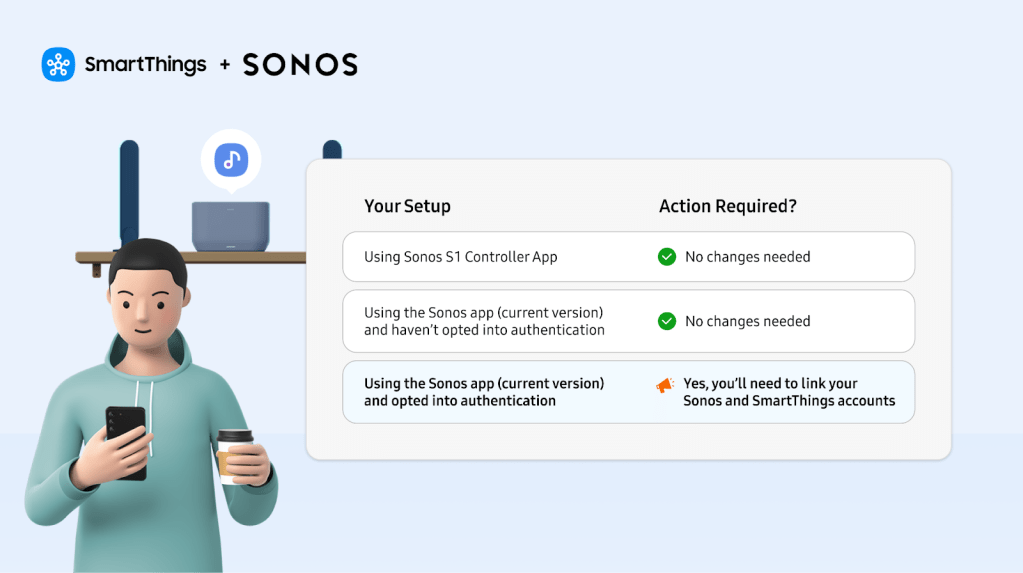This screenshot has width=1023, height=573.
Task: Click the "Your Setup" column heading
Action: 407,206
